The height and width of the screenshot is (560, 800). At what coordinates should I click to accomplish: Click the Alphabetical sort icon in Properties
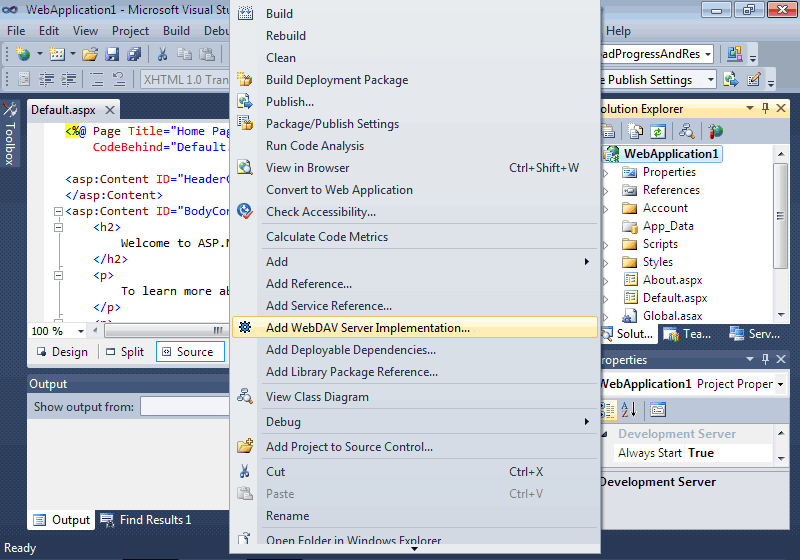[629, 410]
